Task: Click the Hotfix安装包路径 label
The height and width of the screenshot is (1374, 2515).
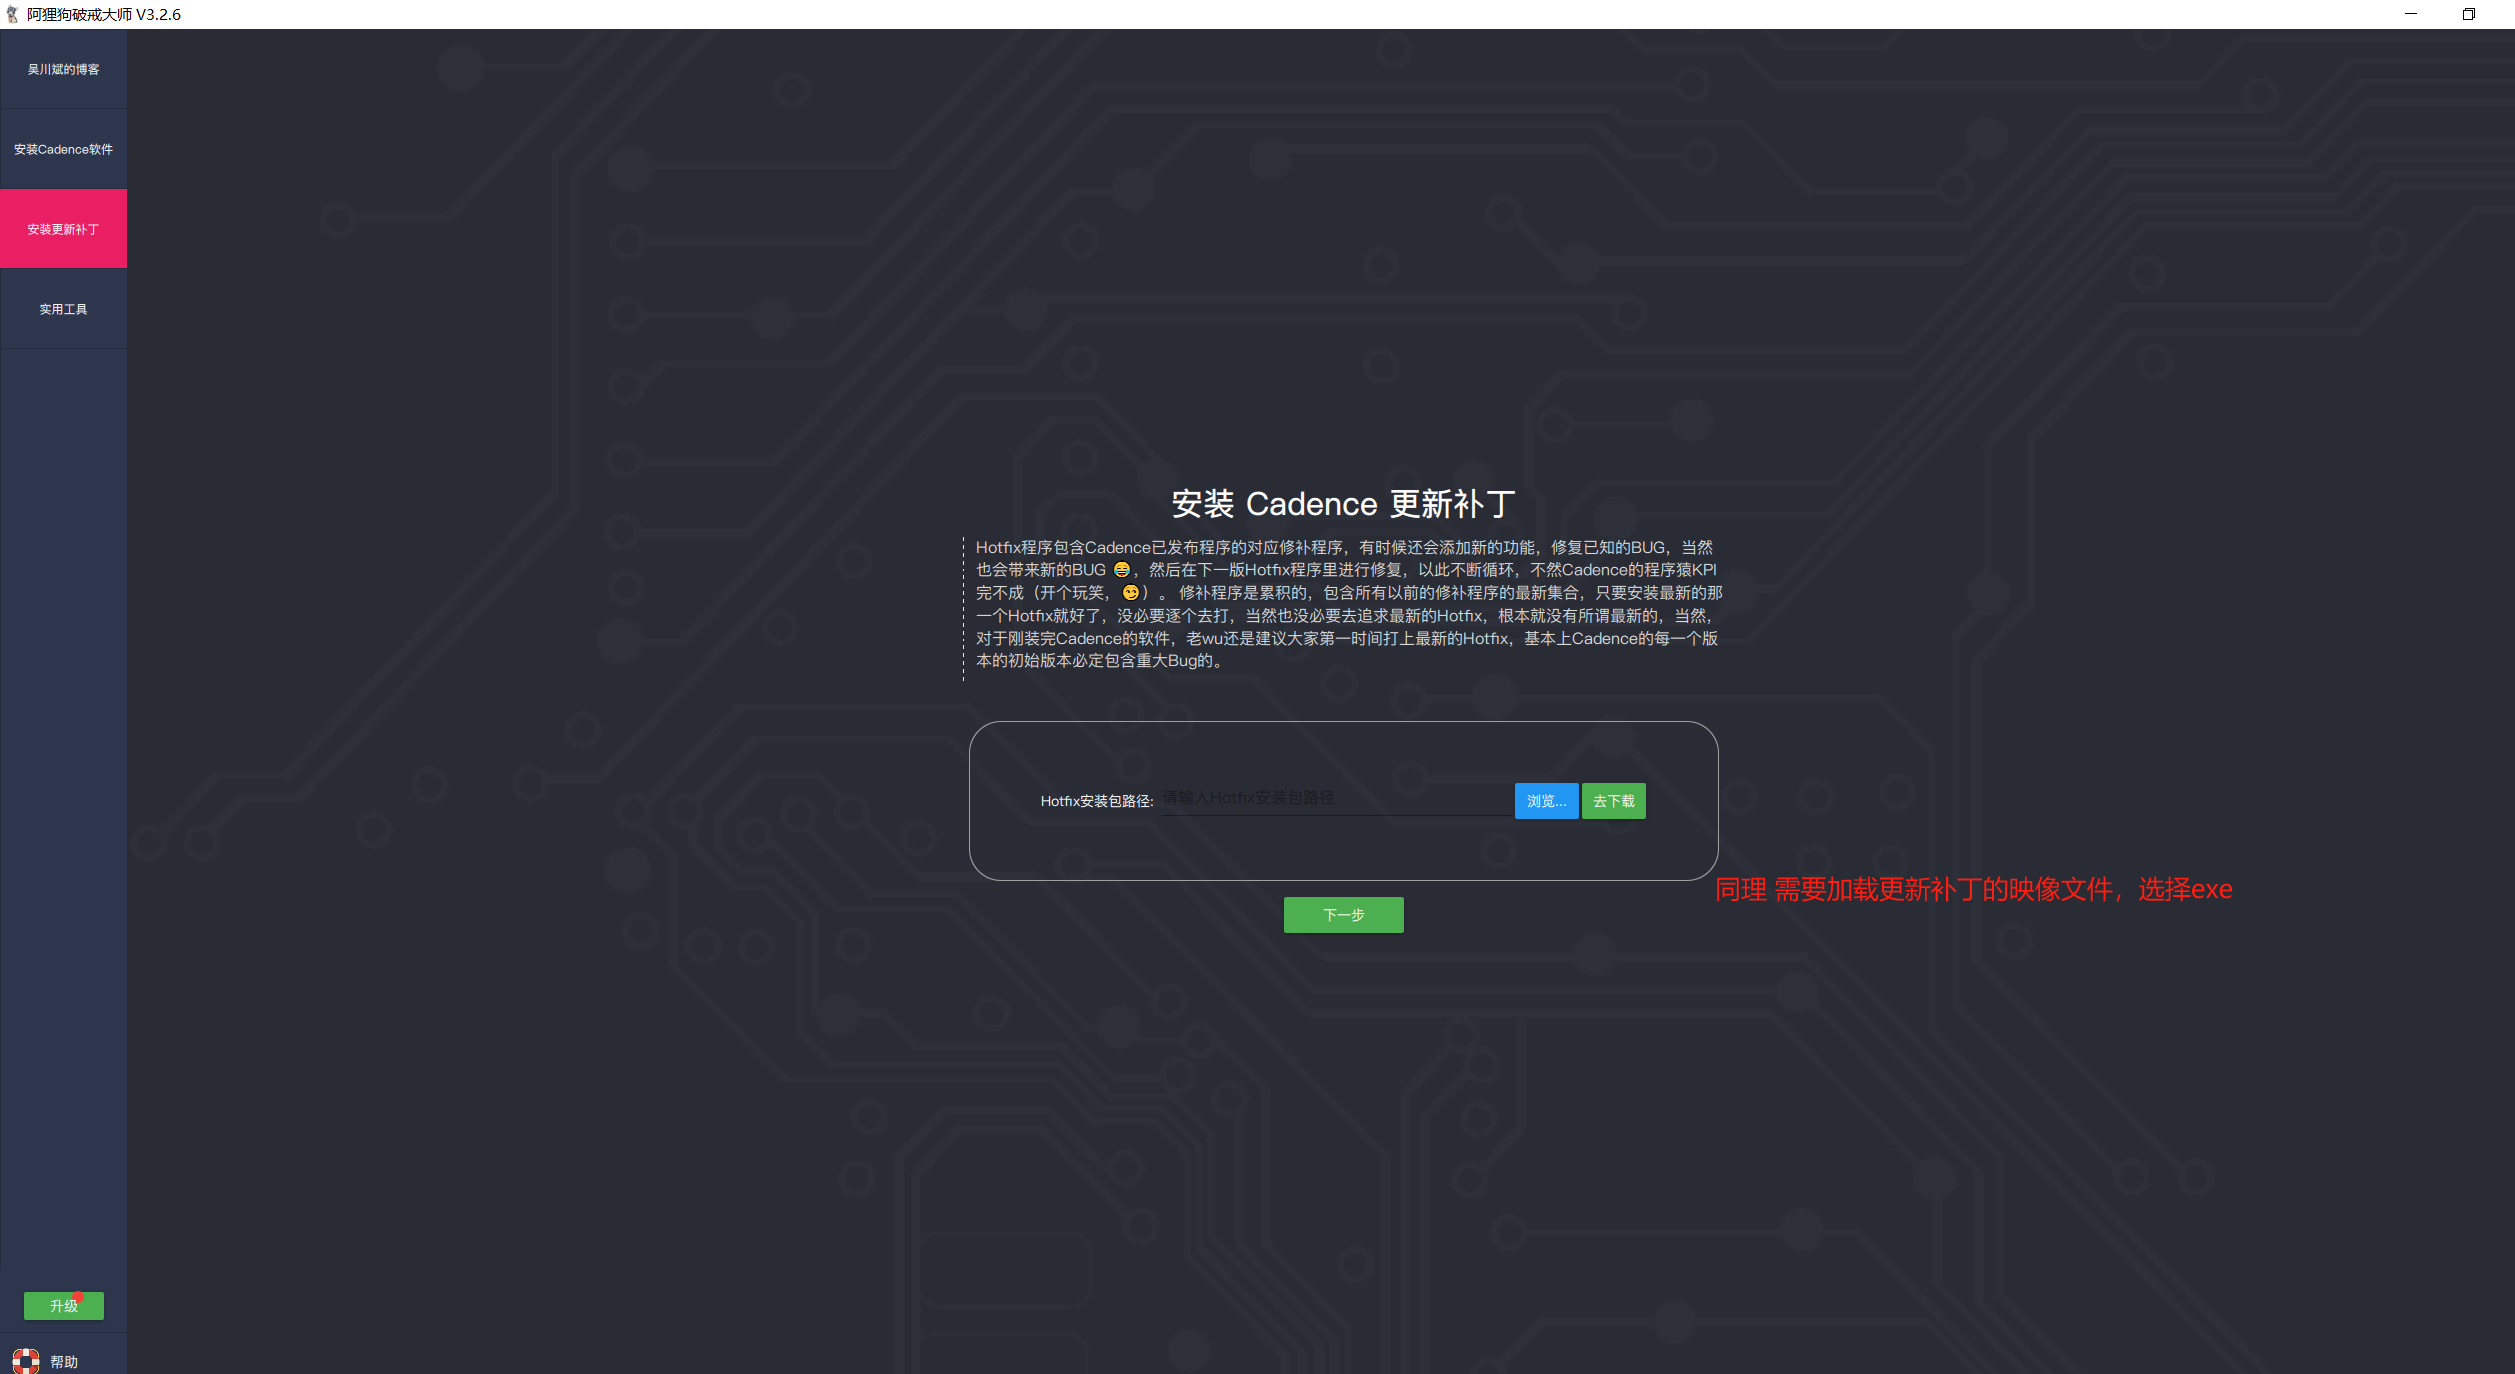Action: pos(1097,801)
